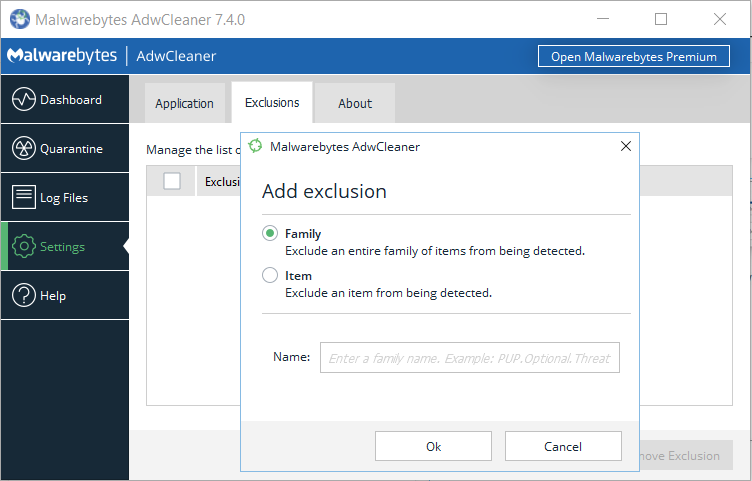The image size is (752, 481).
Task: Click the partially hidden Remove Exclusion button
Action: 686,455
